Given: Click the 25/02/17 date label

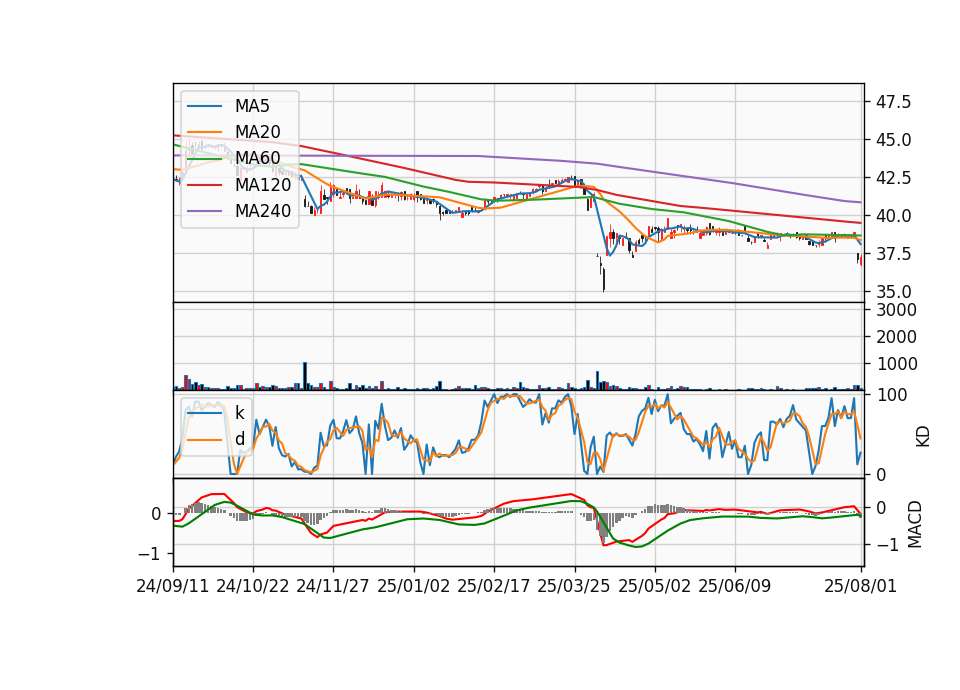Looking at the screenshot, I should tap(494, 586).
